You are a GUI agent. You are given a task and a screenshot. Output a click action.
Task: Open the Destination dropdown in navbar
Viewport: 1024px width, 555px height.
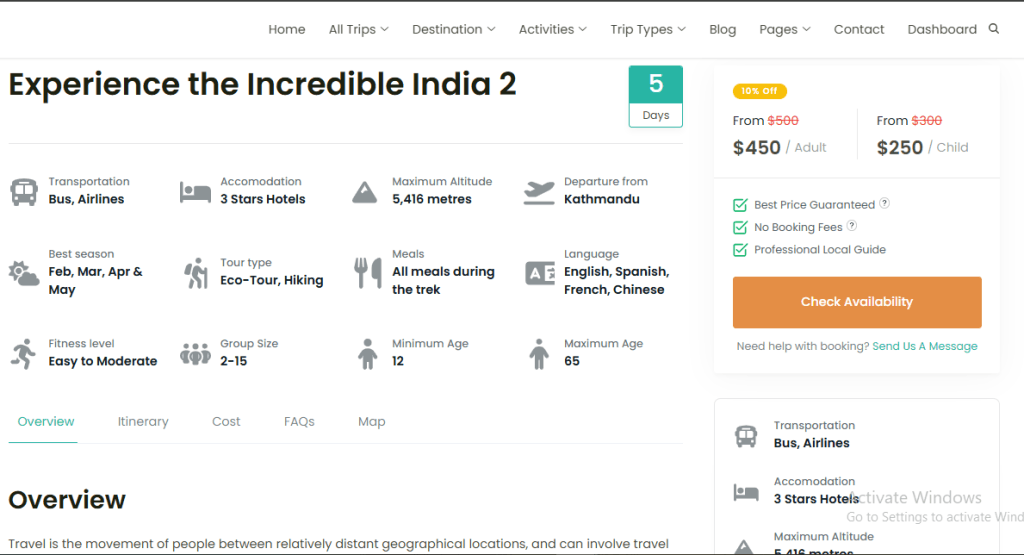pyautogui.click(x=453, y=30)
